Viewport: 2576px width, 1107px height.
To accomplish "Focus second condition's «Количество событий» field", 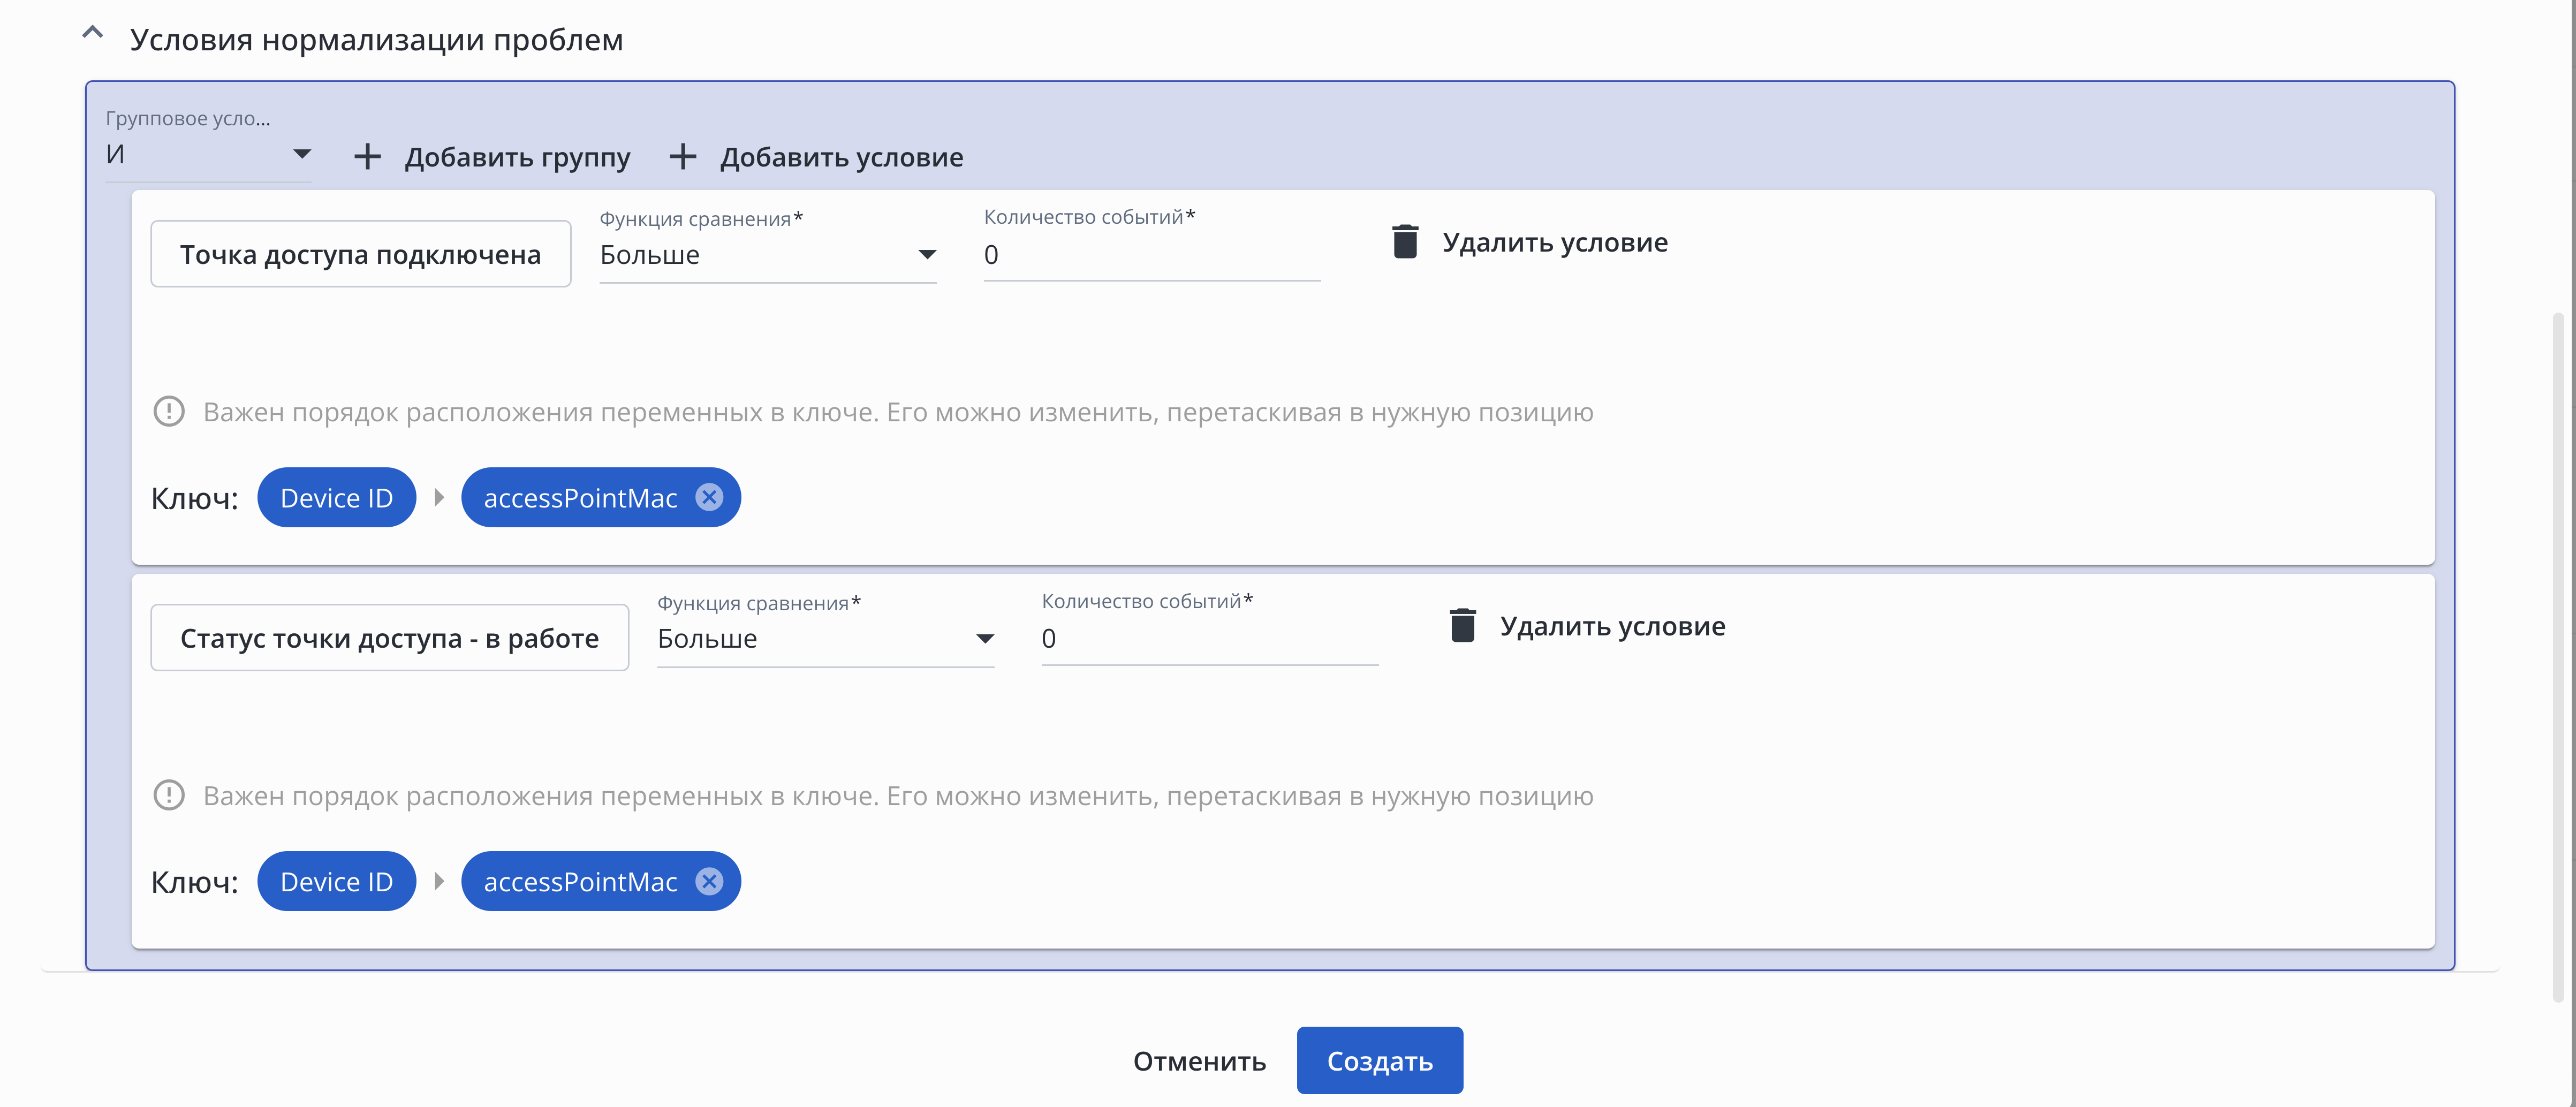I will tap(1209, 639).
